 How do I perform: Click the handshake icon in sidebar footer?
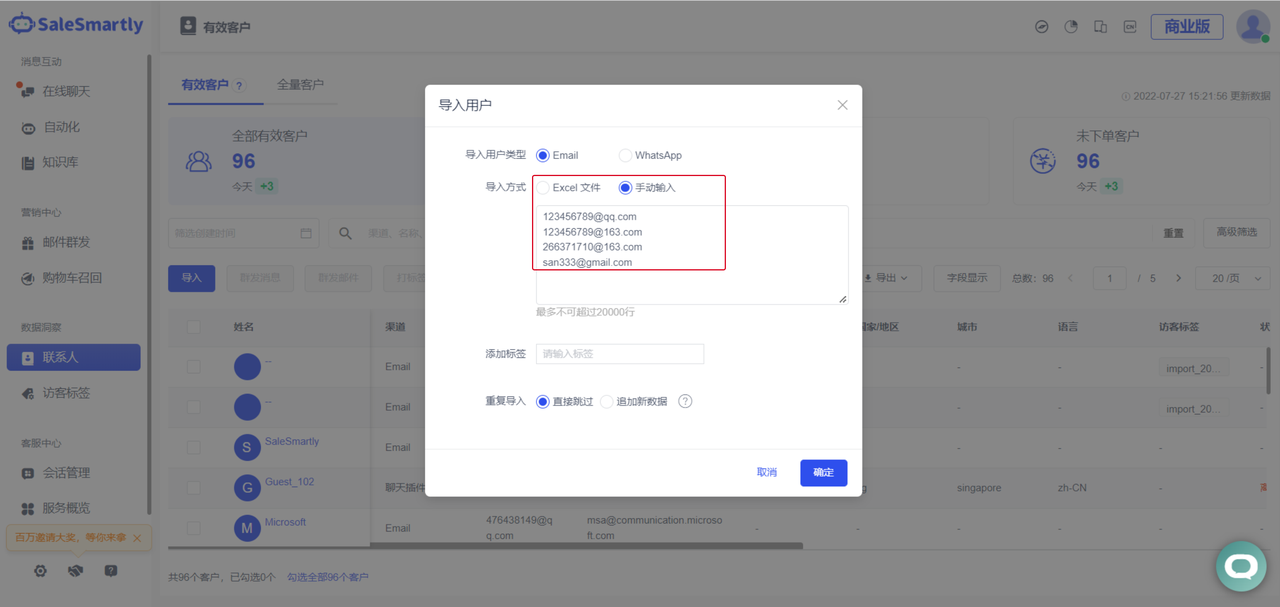75,571
